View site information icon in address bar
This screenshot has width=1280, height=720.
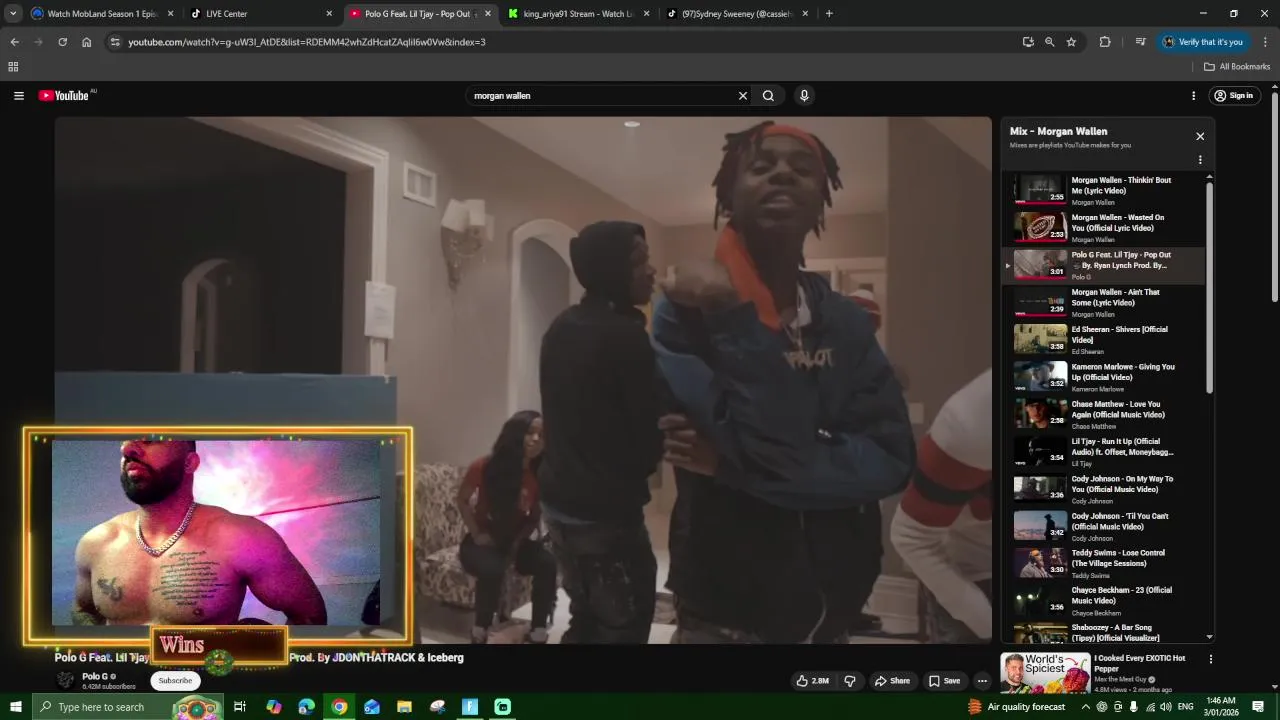point(115,42)
